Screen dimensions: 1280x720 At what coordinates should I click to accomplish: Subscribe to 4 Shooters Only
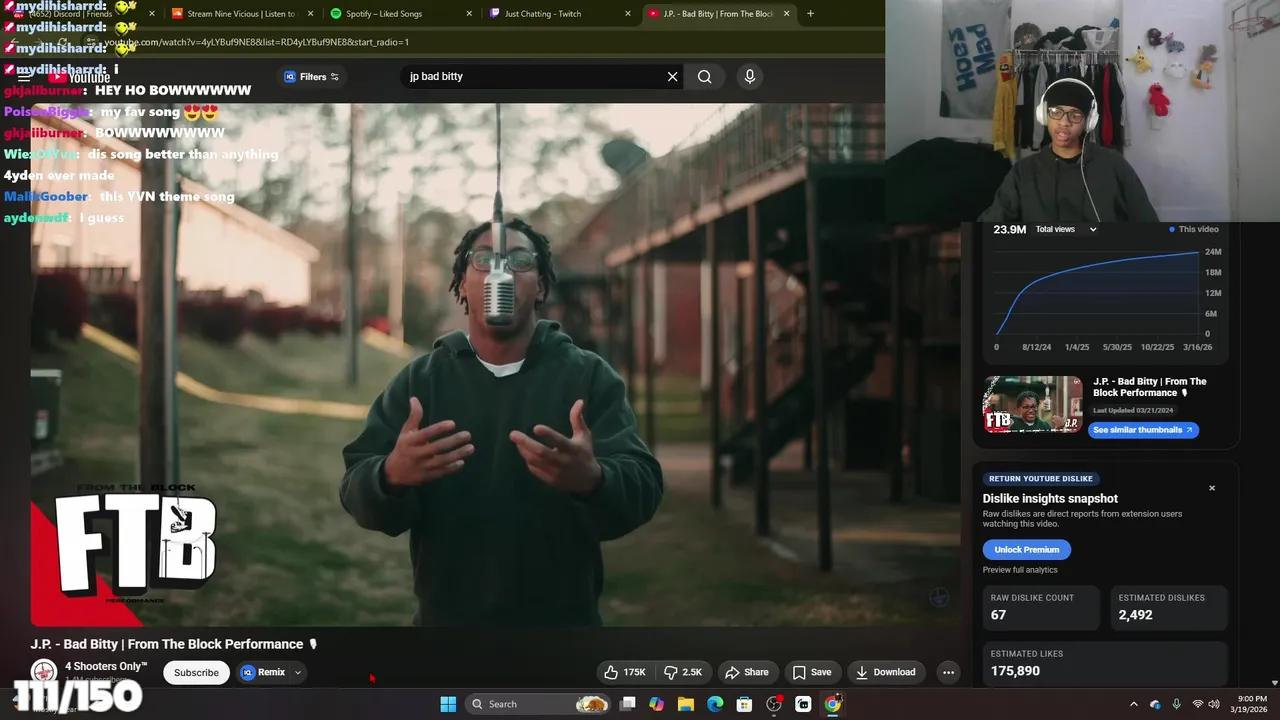click(196, 672)
